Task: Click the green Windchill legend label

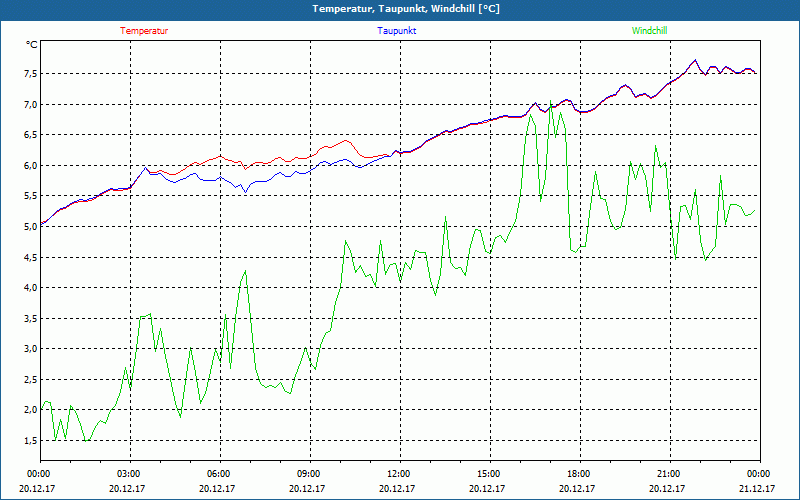Action: (649, 31)
